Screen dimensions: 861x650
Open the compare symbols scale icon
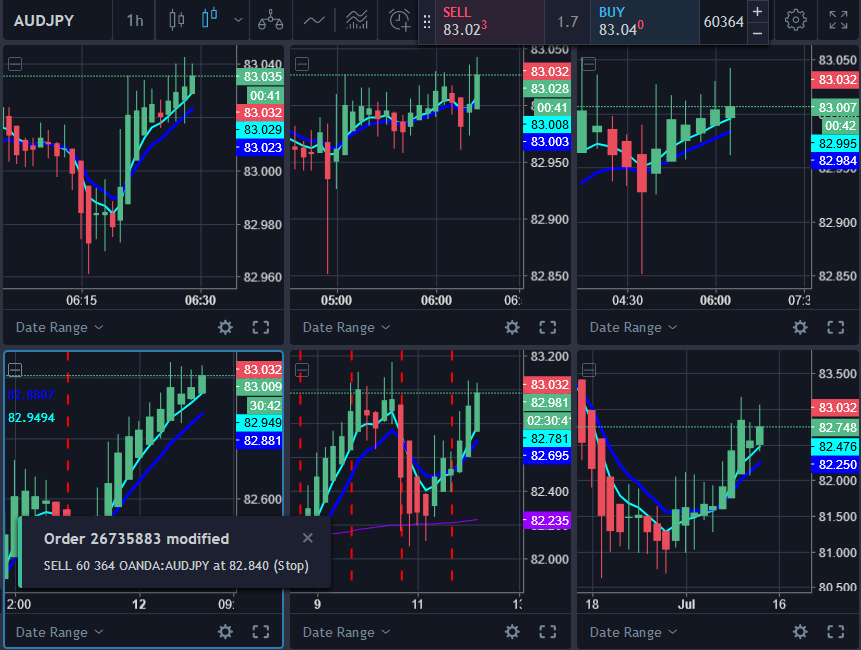tap(270, 20)
